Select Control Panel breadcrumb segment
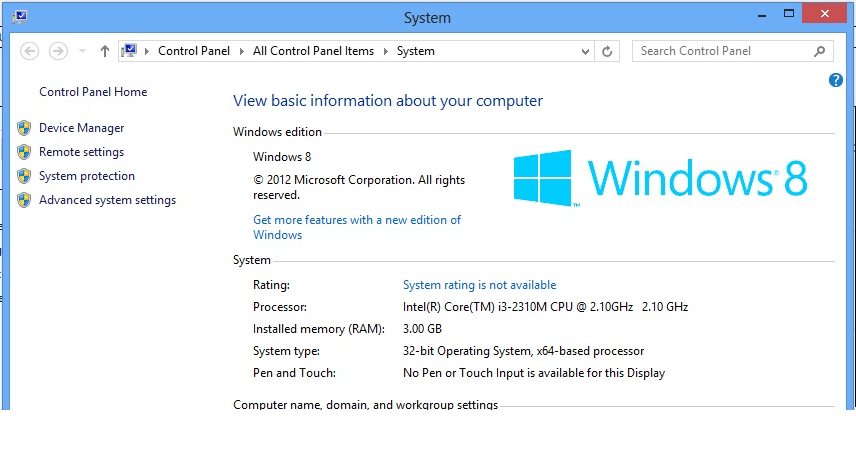 [194, 51]
